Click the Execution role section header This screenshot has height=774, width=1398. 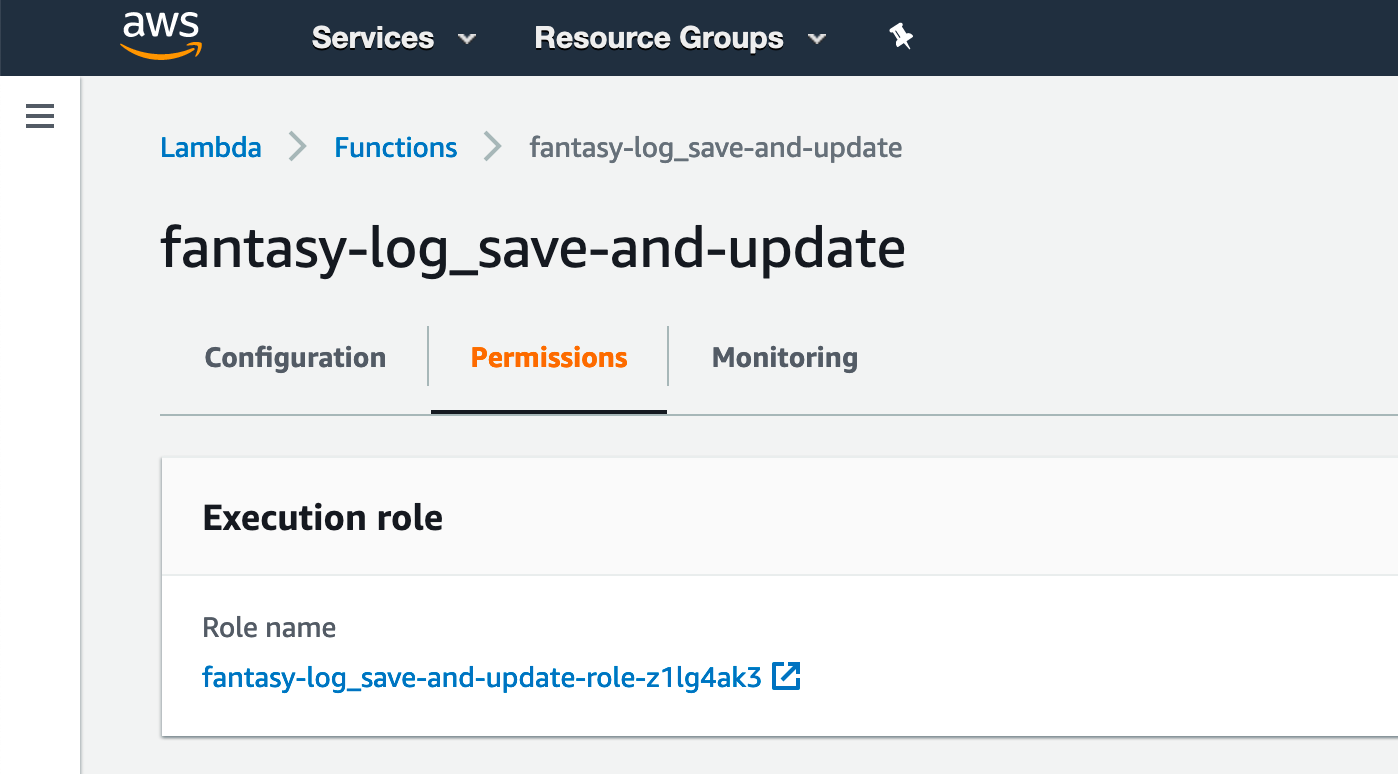pos(323,517)
